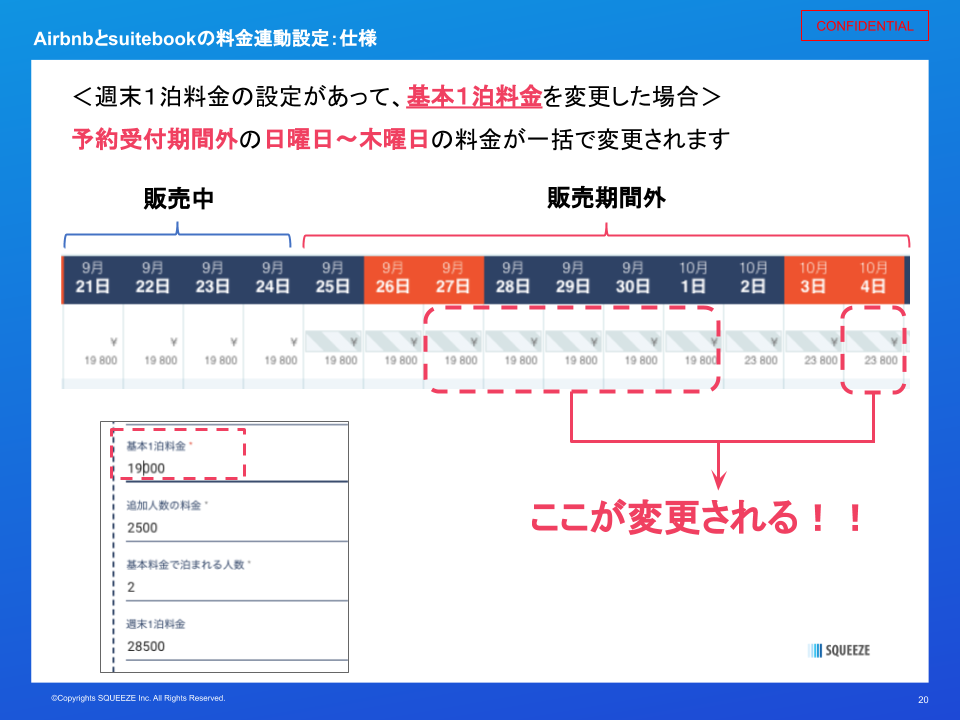Image resolution: width=960 pixels, height=720 pixels.
Task: Select the orange 9月27日 header
Action: click(452, 278)
